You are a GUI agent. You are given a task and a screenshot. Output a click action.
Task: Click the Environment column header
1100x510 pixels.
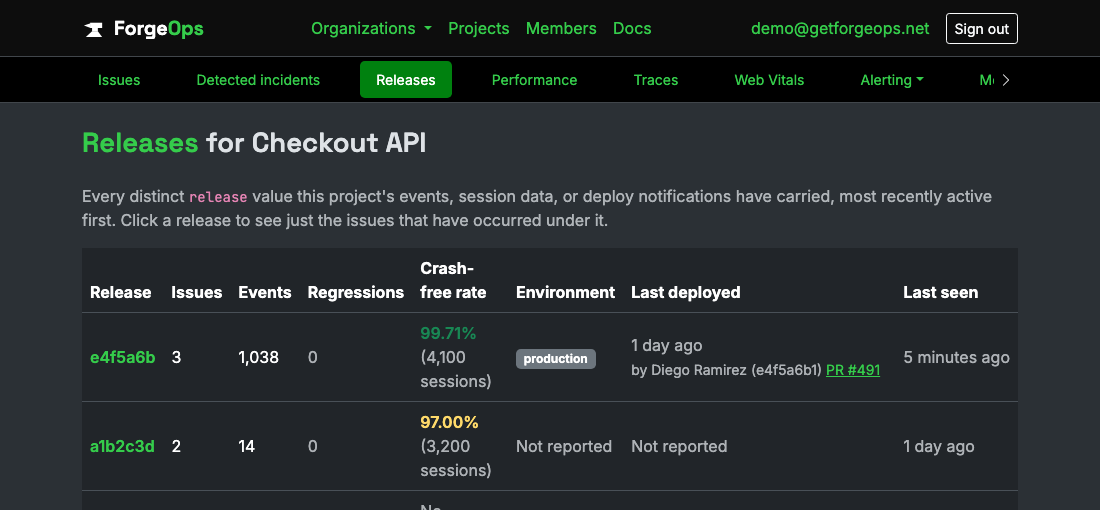click(x=565, y=293)
